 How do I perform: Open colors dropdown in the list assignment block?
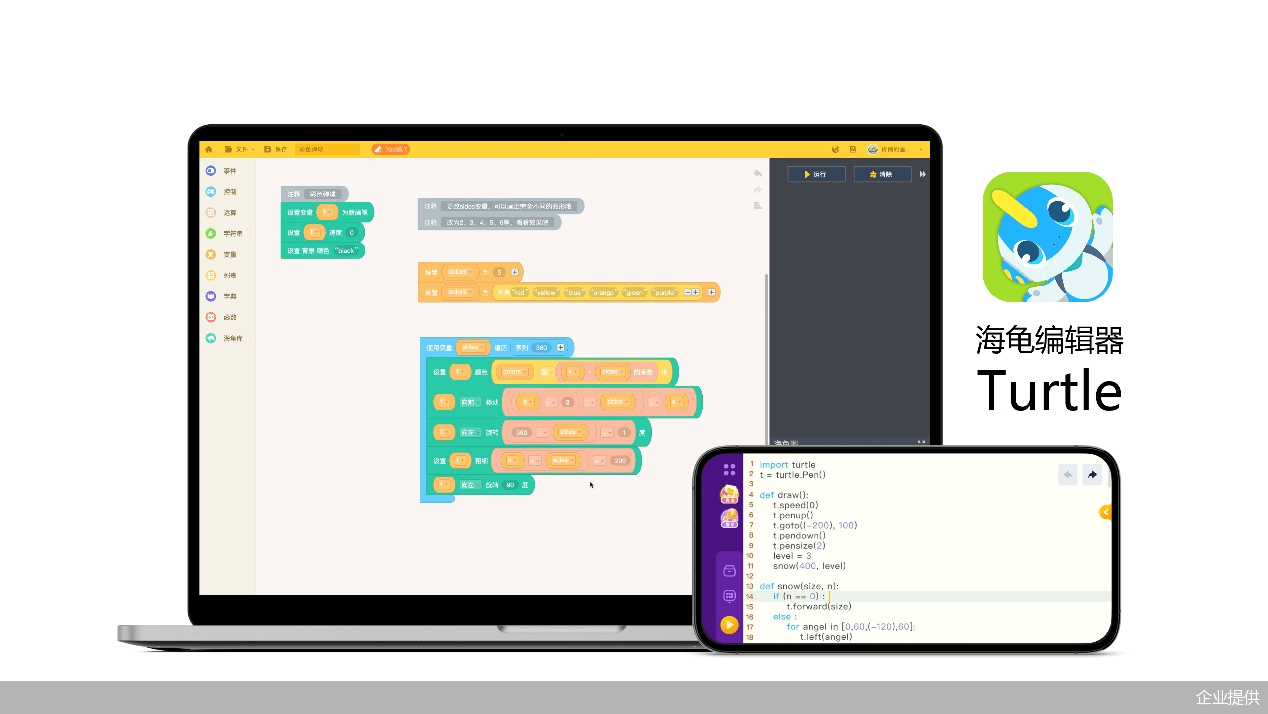pyautogui.click(x=461, y=292)
